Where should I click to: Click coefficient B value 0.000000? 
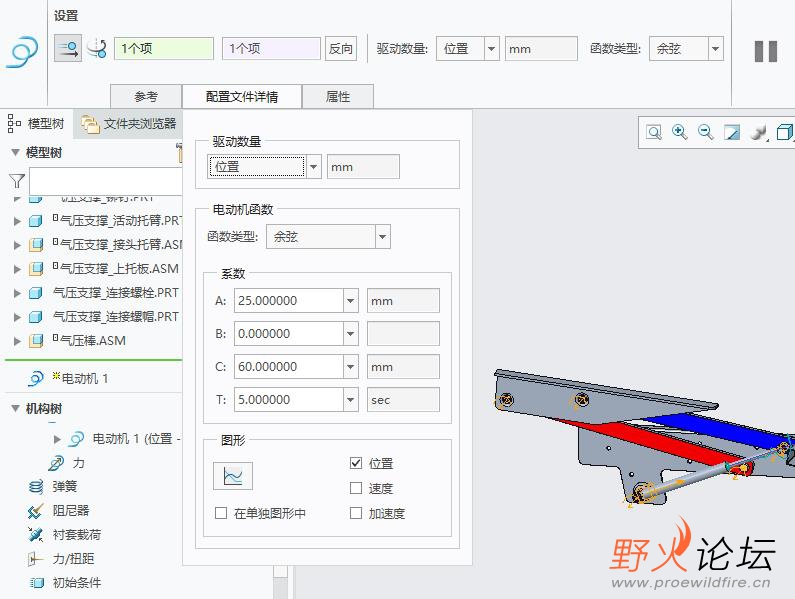pos(288,333)
